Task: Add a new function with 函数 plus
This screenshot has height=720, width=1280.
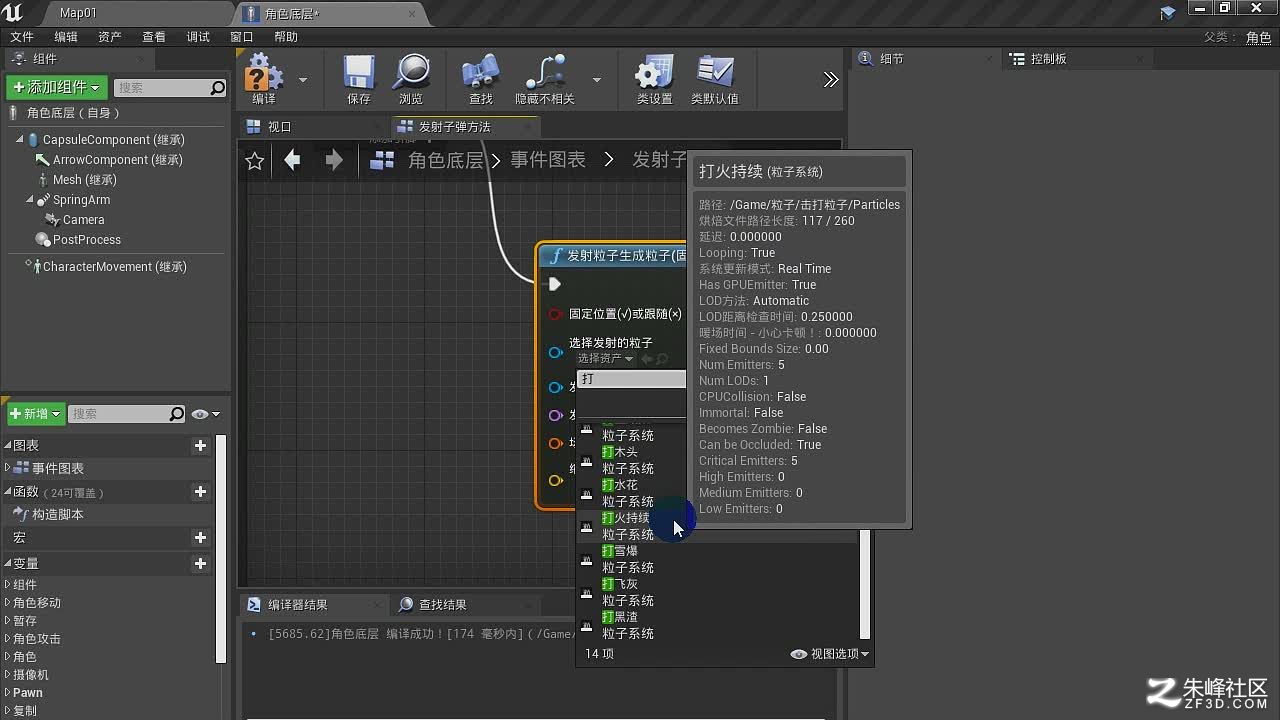Action: 200,491
